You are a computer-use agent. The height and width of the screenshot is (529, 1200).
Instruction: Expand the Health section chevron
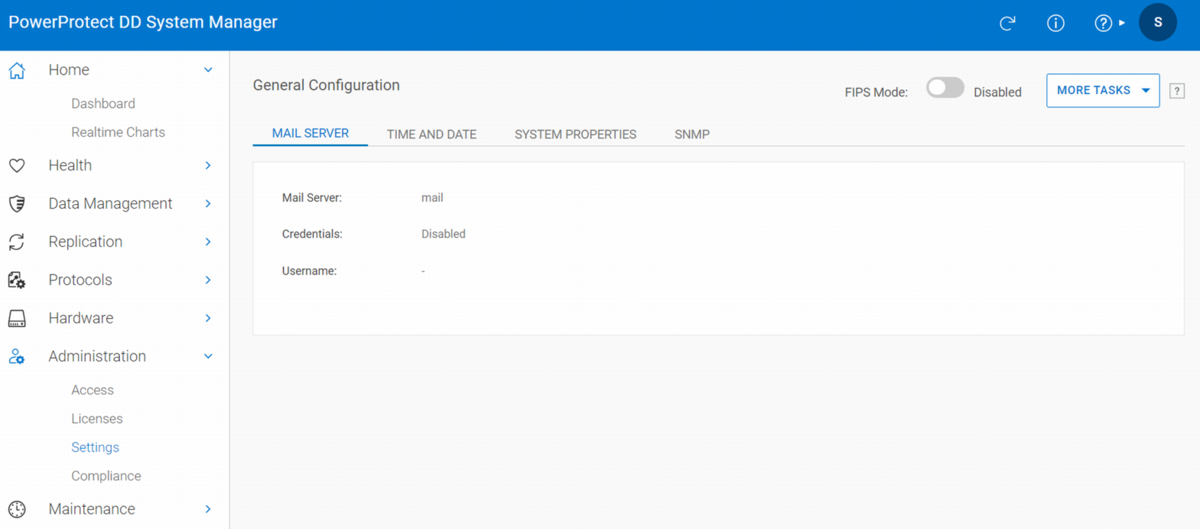tap(208, 166)
